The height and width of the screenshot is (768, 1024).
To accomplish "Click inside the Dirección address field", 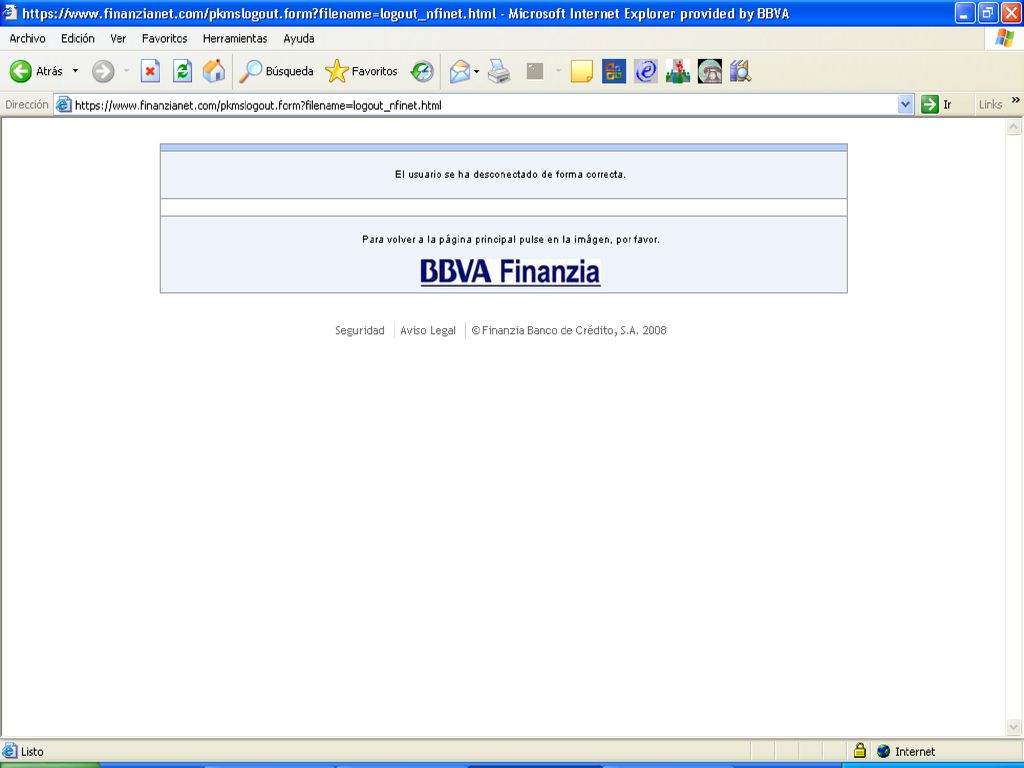I will tap(483, 105).
